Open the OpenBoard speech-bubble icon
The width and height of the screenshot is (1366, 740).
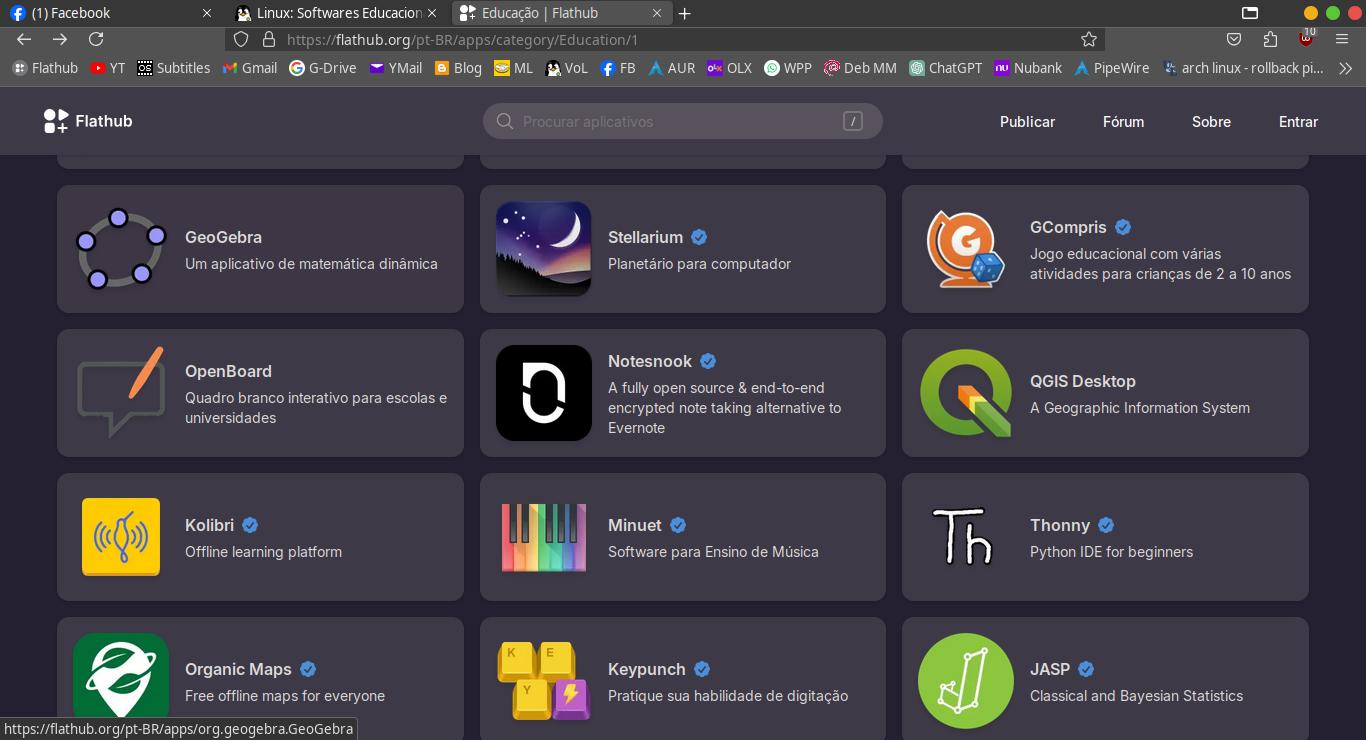coord(121,392)
